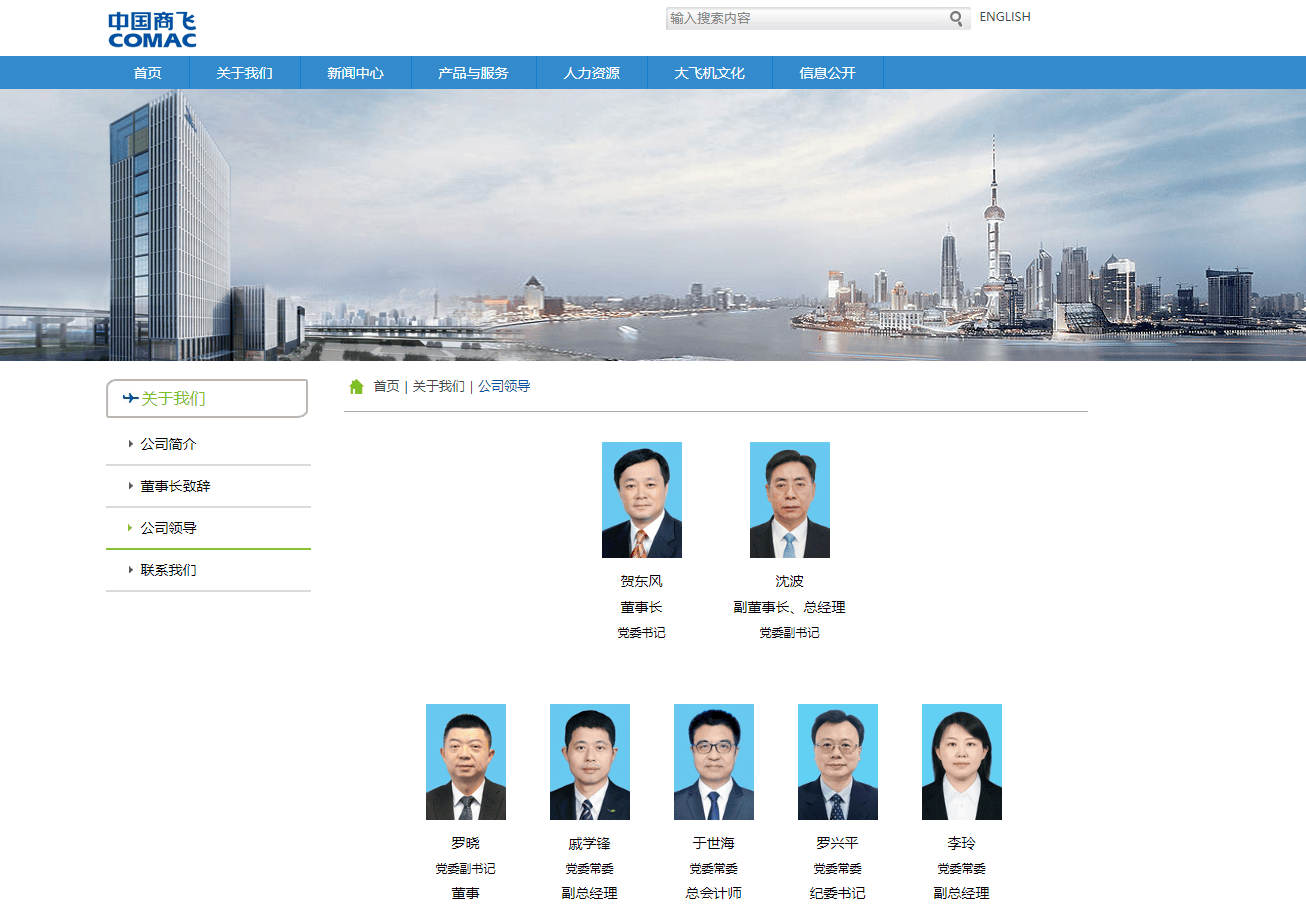
Task: Click 公司领导 breadcrumb link
Action: (x=504, y=386)
